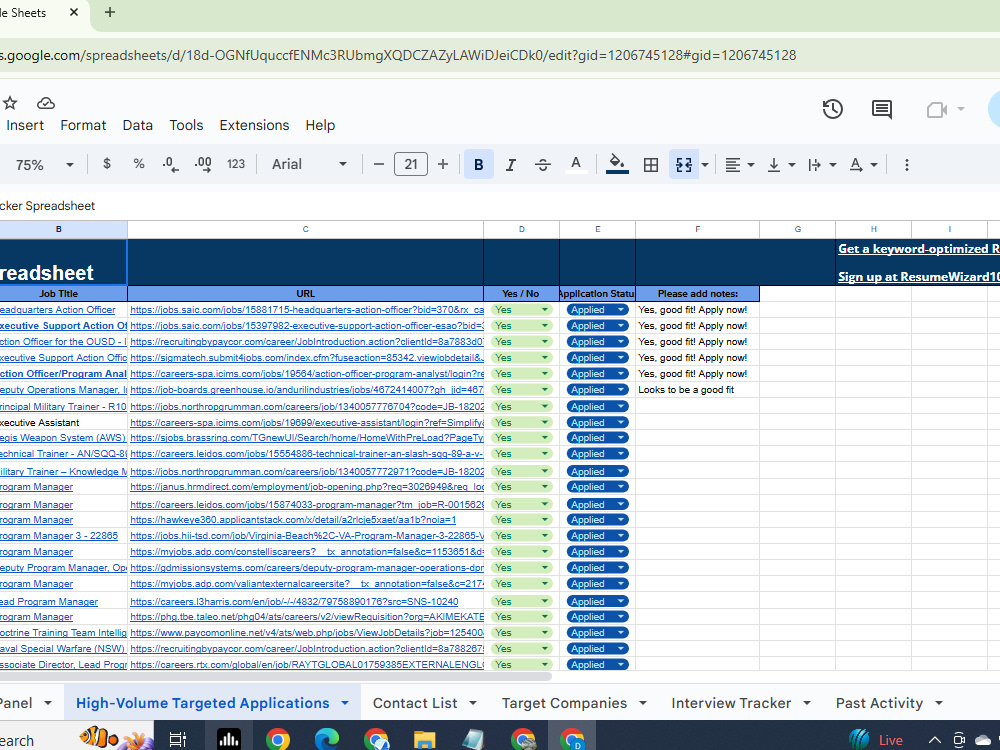Open the Help menu
This screenshot has height=750, width=1000.
coord(320,125)
